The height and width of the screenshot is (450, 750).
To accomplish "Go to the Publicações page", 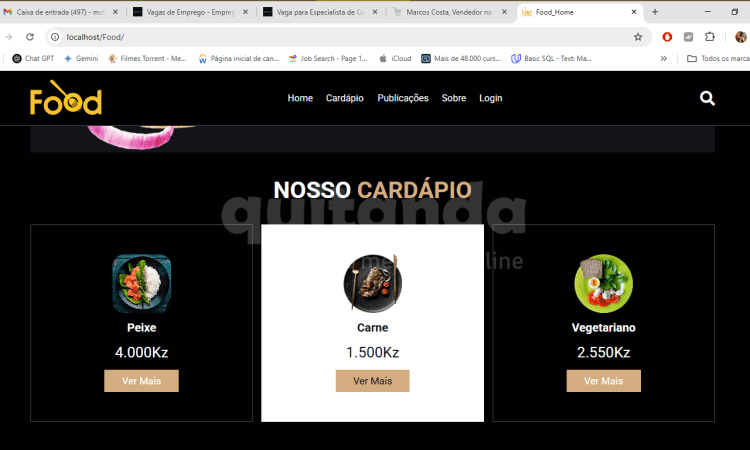I will [x=403, y=98].
